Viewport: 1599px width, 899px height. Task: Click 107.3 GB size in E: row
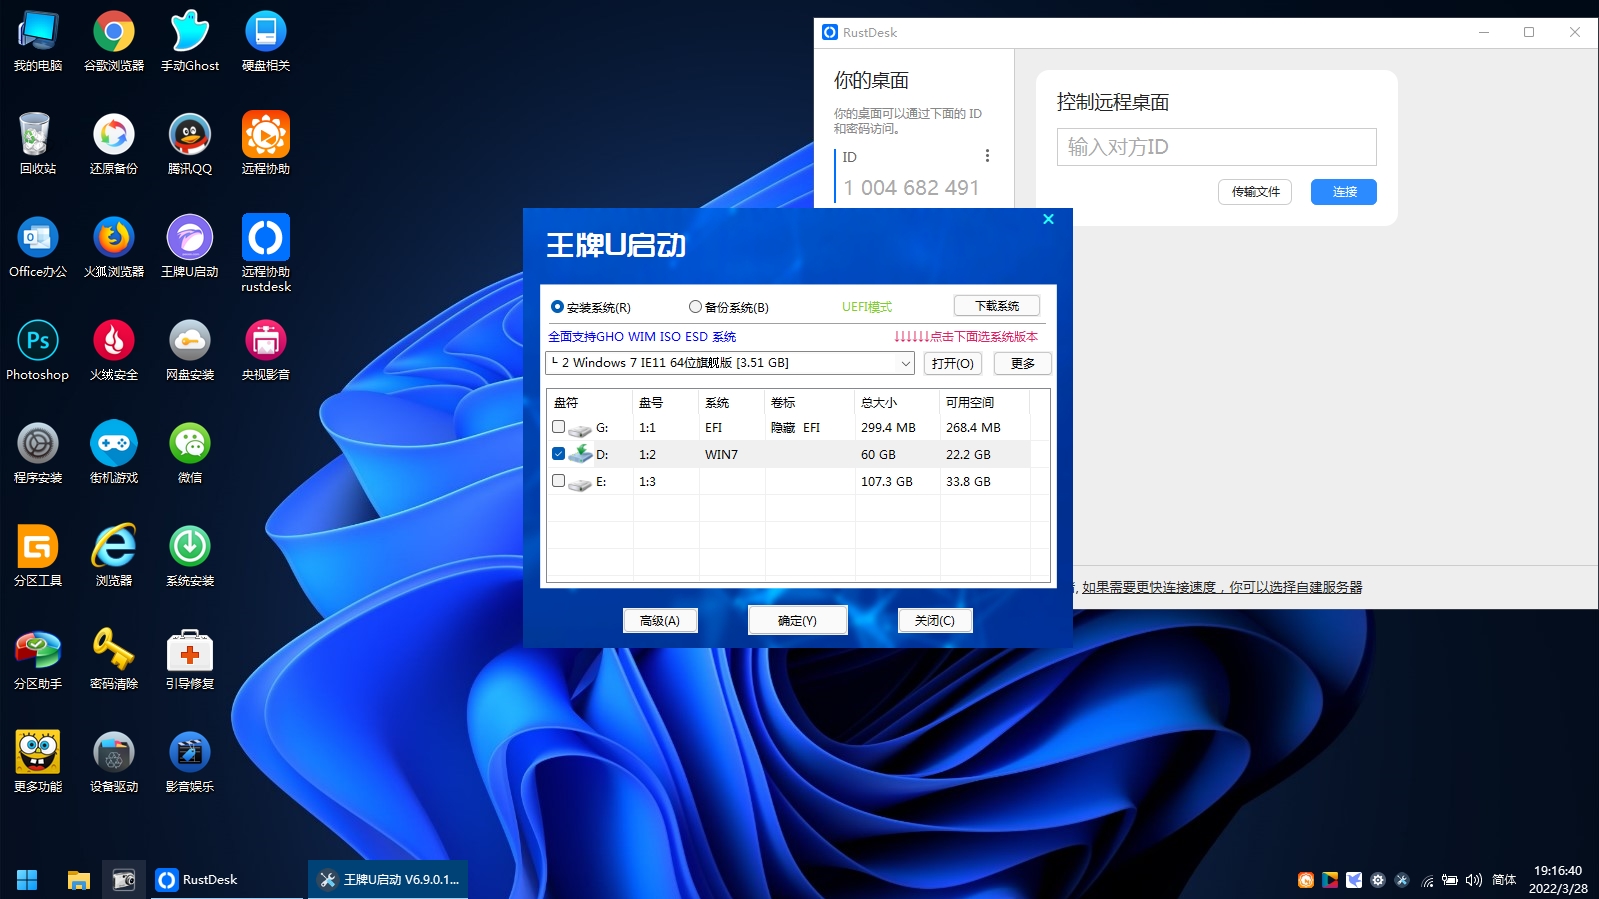pyautogui.click(x=887, y=481)
